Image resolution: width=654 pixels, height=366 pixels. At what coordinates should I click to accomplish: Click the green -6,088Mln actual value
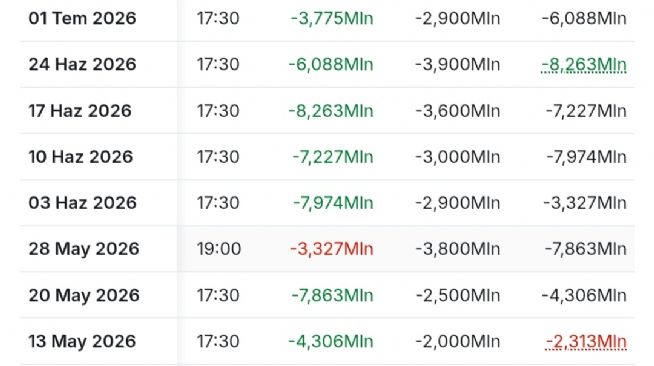pos(331,65)
